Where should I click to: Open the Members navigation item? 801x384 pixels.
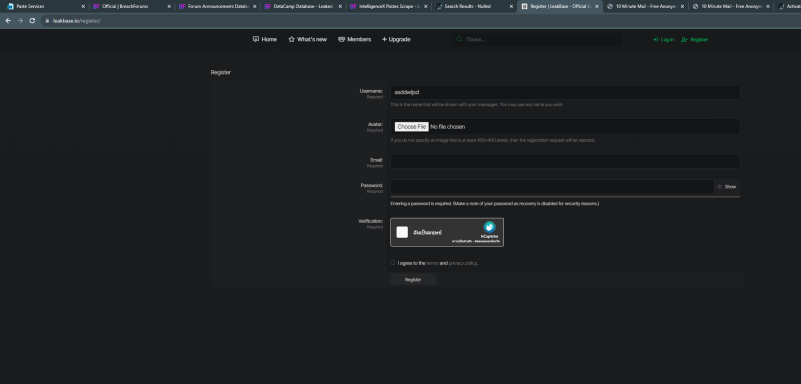point(355,39)
